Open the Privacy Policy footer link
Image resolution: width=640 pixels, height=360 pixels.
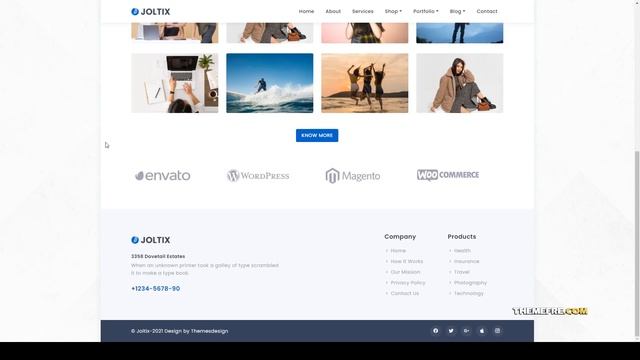click(x=408, y=282)
